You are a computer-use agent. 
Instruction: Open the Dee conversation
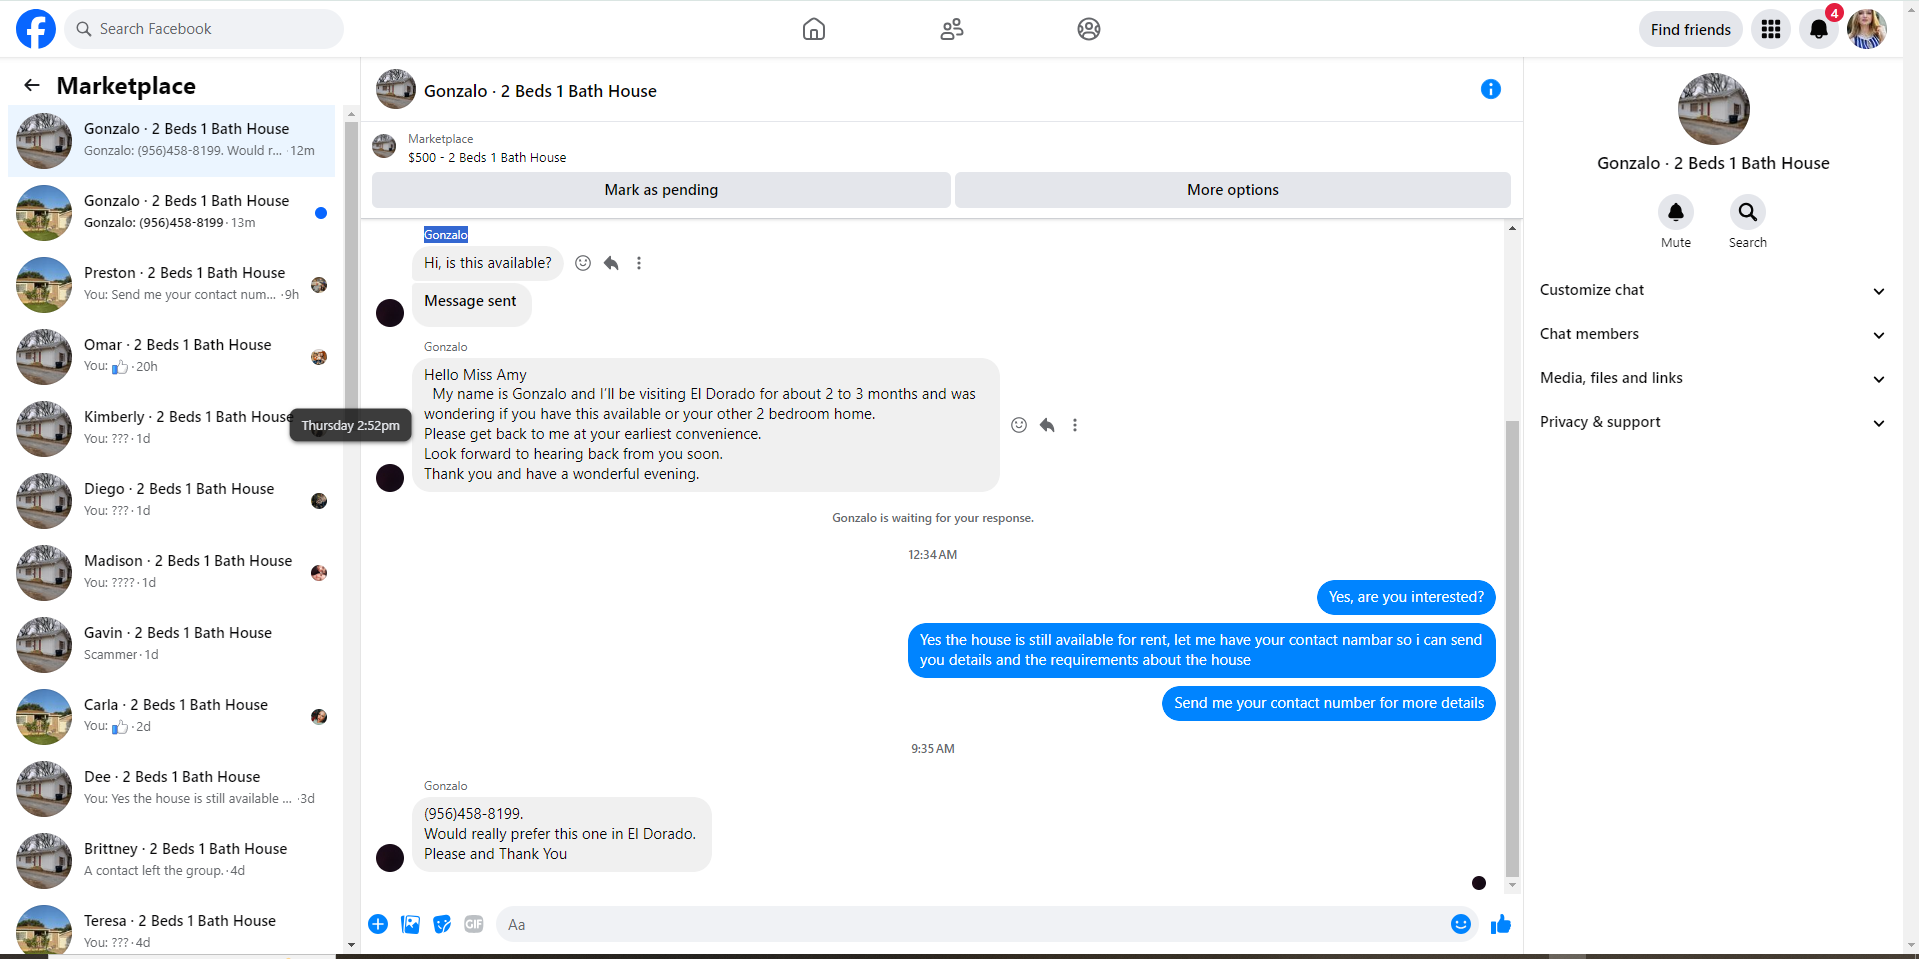172,789
